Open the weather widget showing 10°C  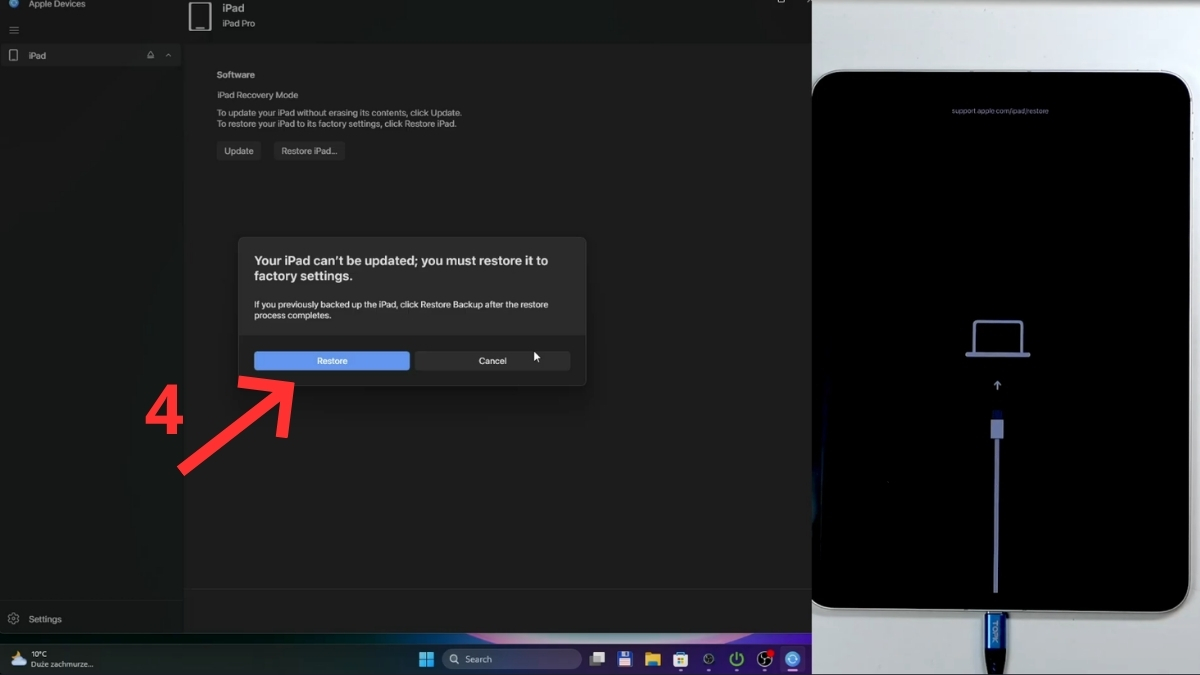click(x=52, y=659)
